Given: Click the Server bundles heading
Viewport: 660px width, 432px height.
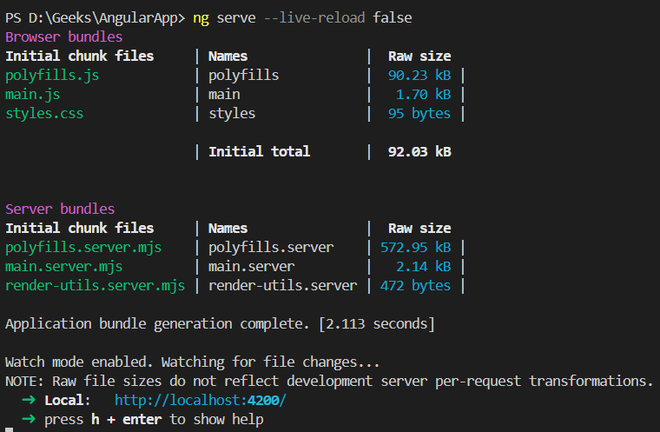Looking at the screenshot, I should point(60,209).
